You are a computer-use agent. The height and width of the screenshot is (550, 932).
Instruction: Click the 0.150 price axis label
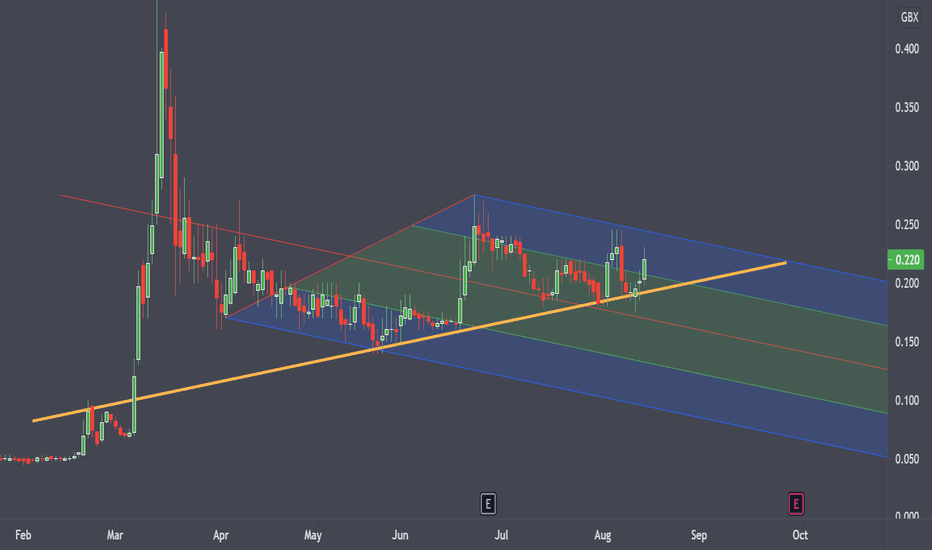(907, 342)
